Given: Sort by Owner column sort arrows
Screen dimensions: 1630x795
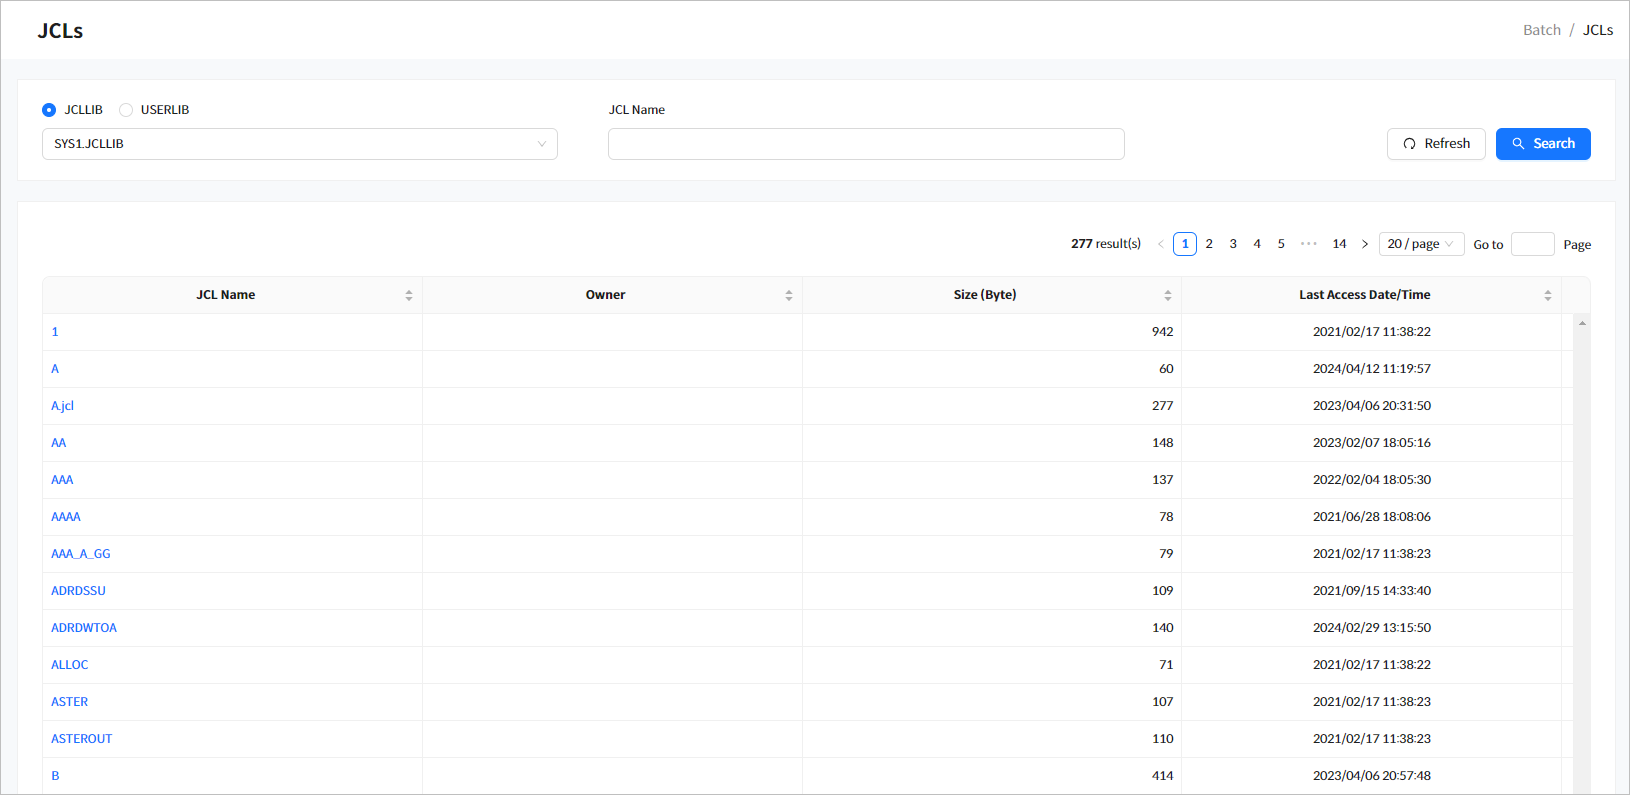Looking at the screenshot, I should coord(788,295).
